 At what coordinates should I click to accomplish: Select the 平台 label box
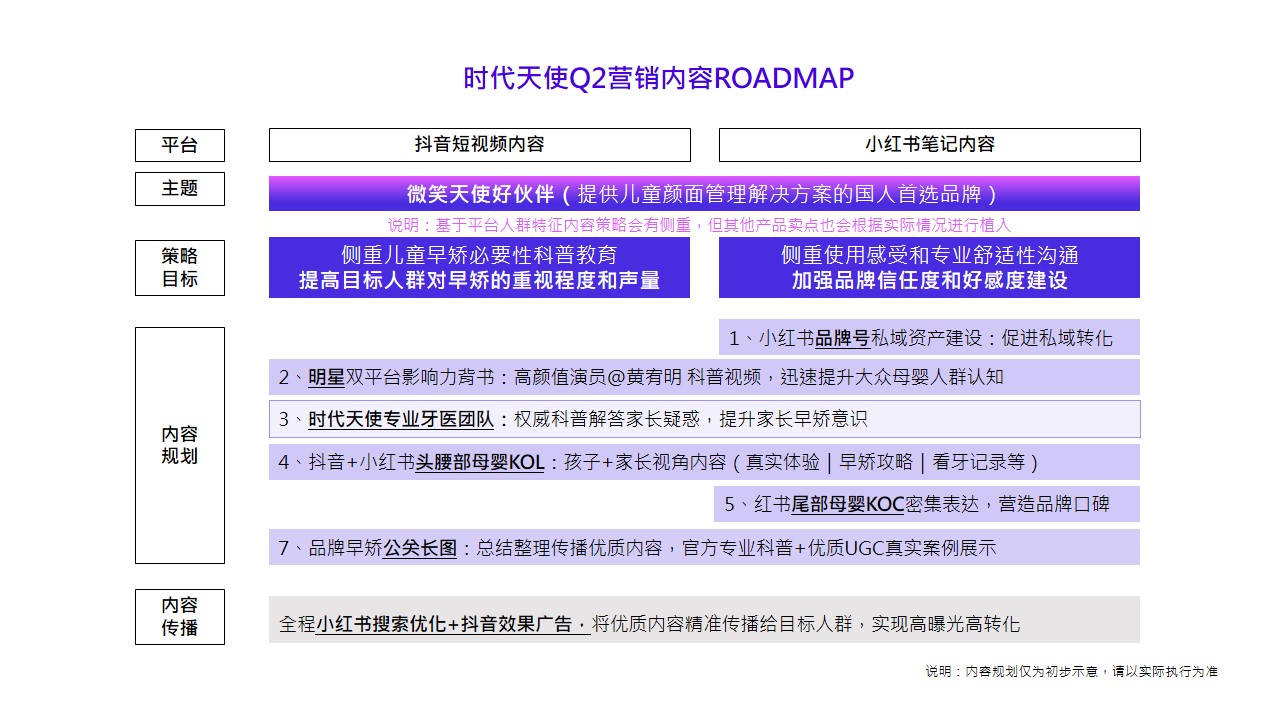tap(180, 145)
